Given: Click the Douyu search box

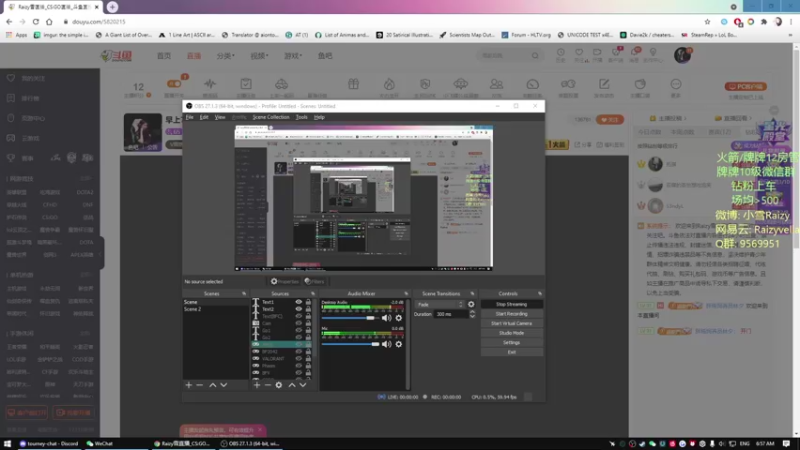Looking at the screenshot, I should 505,55.
